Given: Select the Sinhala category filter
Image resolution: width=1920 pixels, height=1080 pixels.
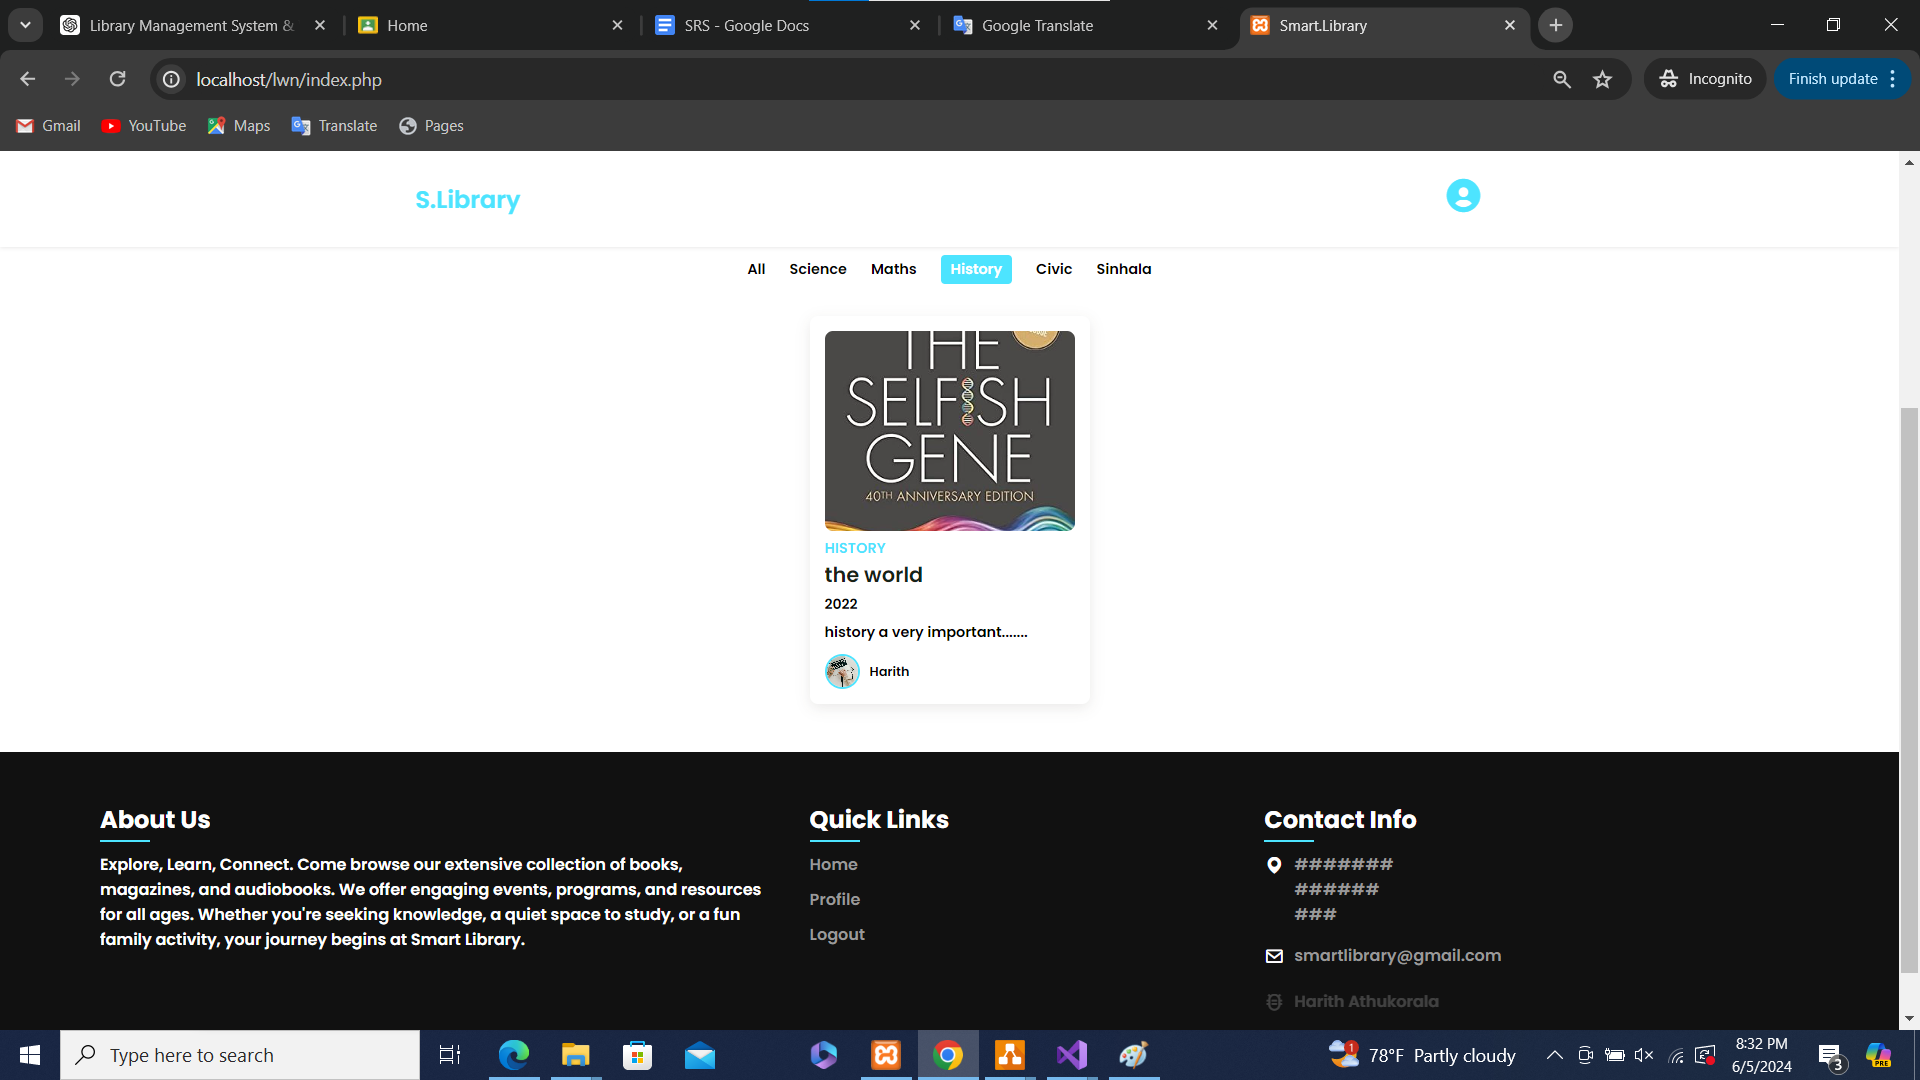Looking at the screenshot, I should click(x=1123, y=269).
